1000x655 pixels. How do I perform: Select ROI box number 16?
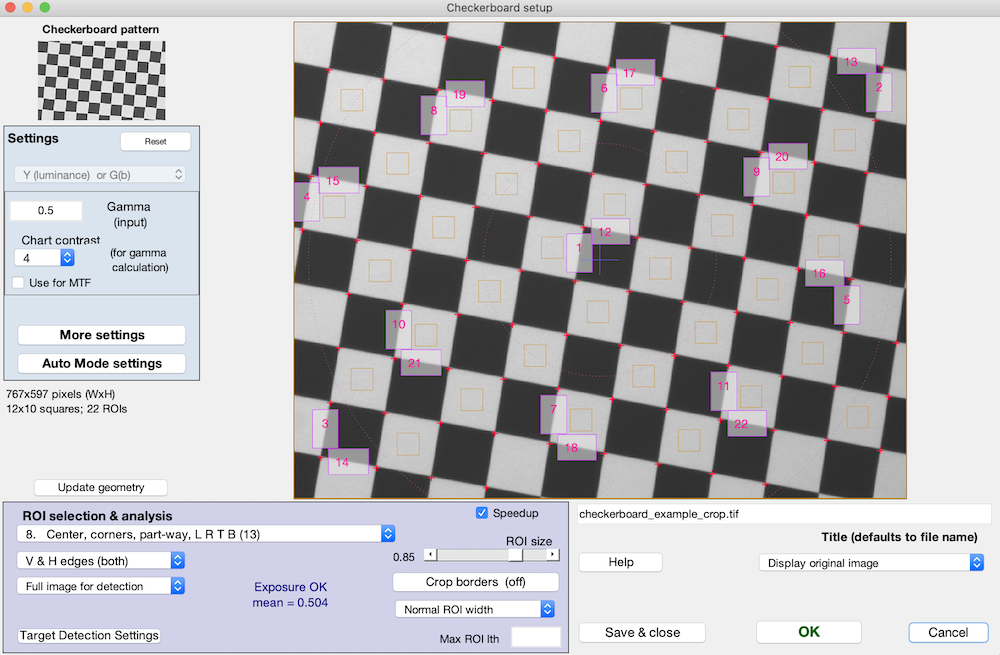pos(825,273)
